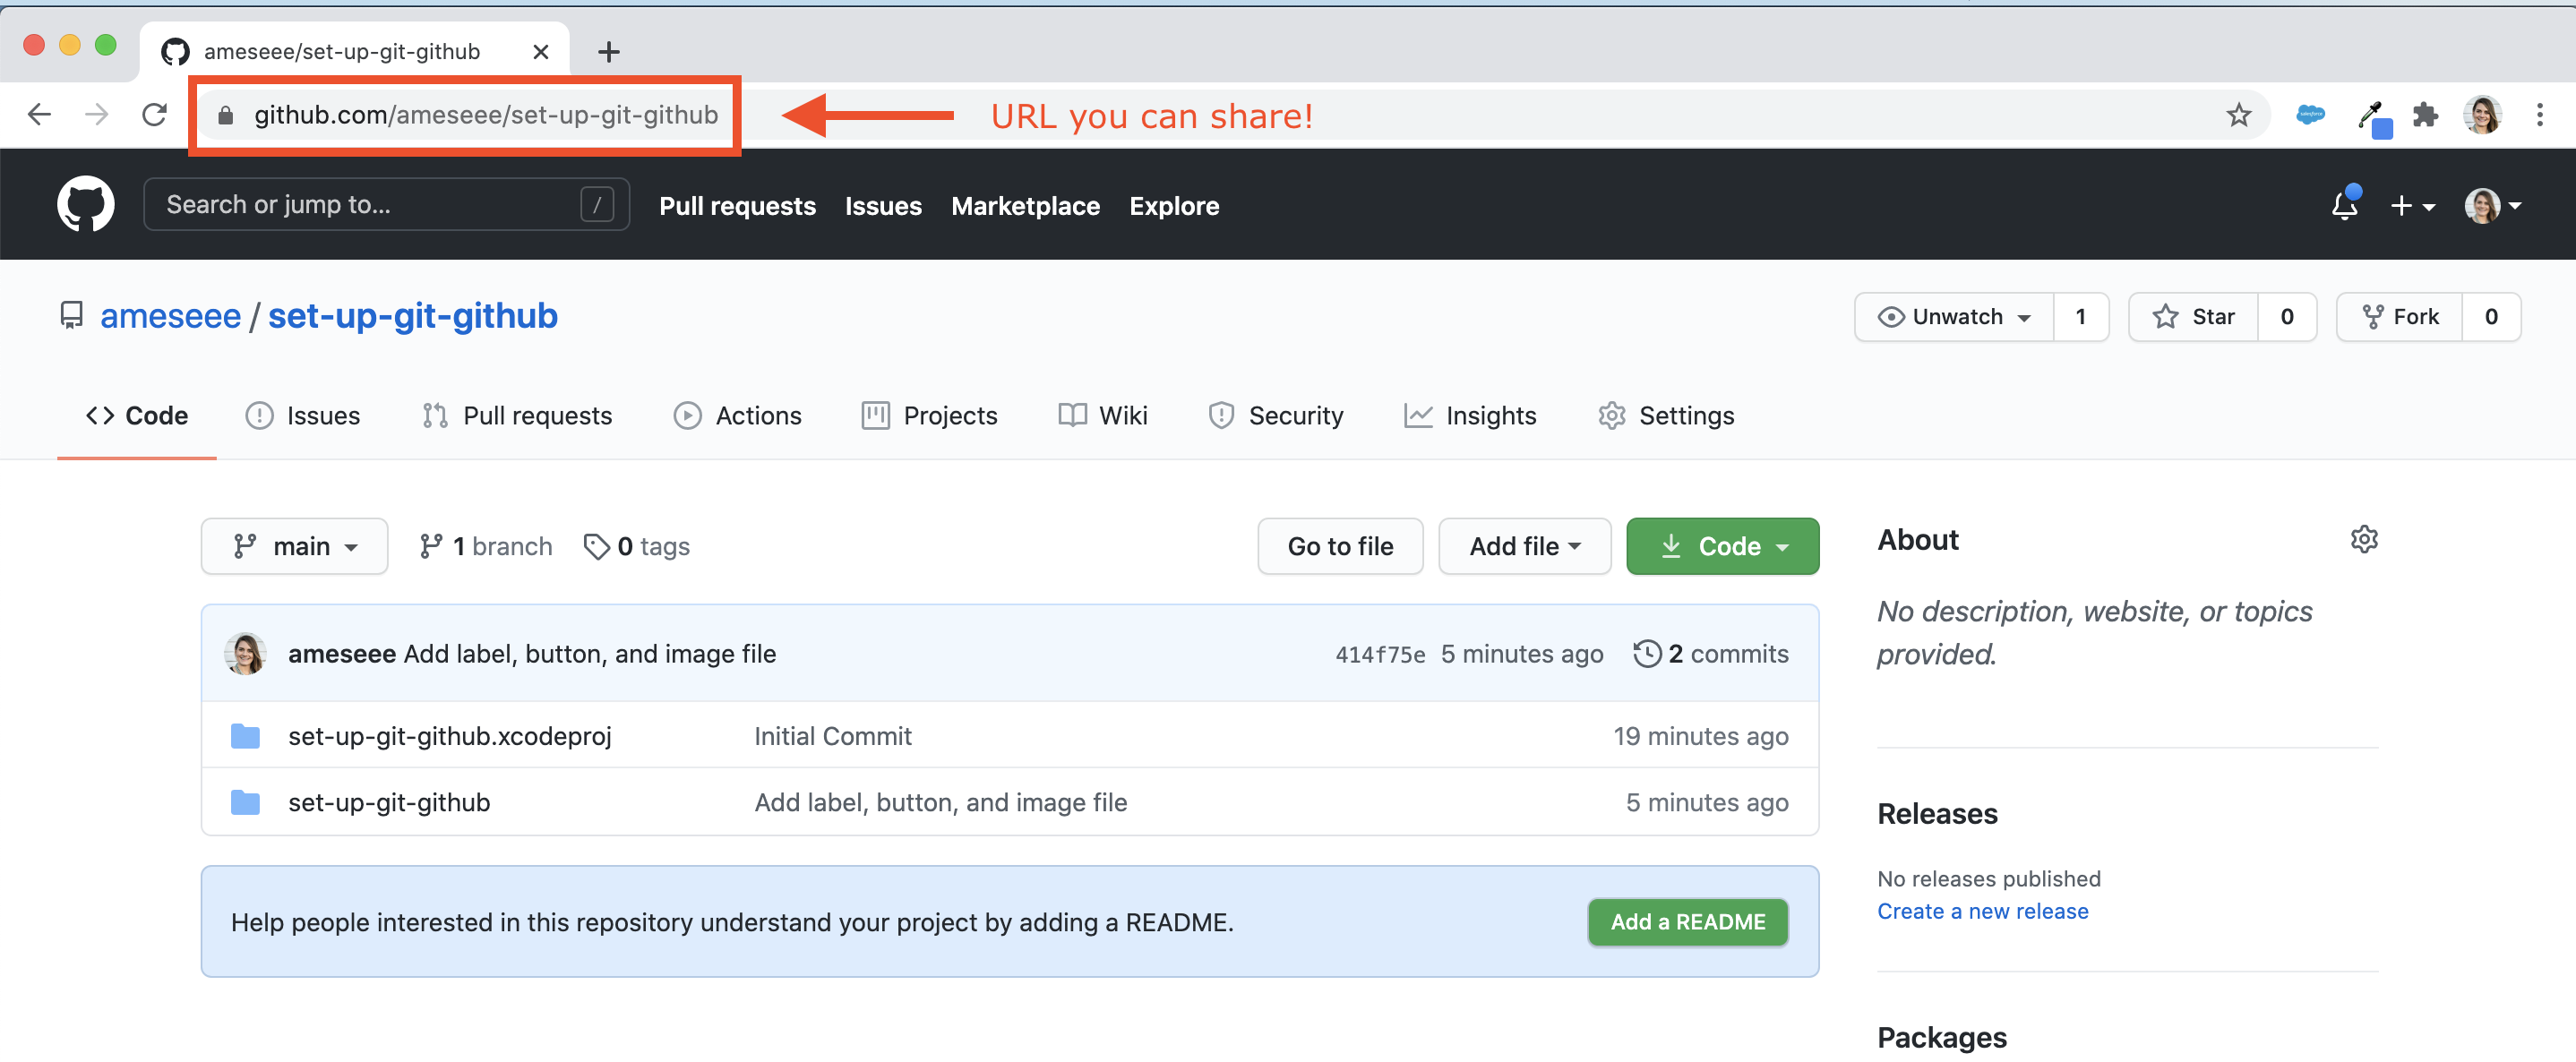Click the Create a new release link

1982,911
